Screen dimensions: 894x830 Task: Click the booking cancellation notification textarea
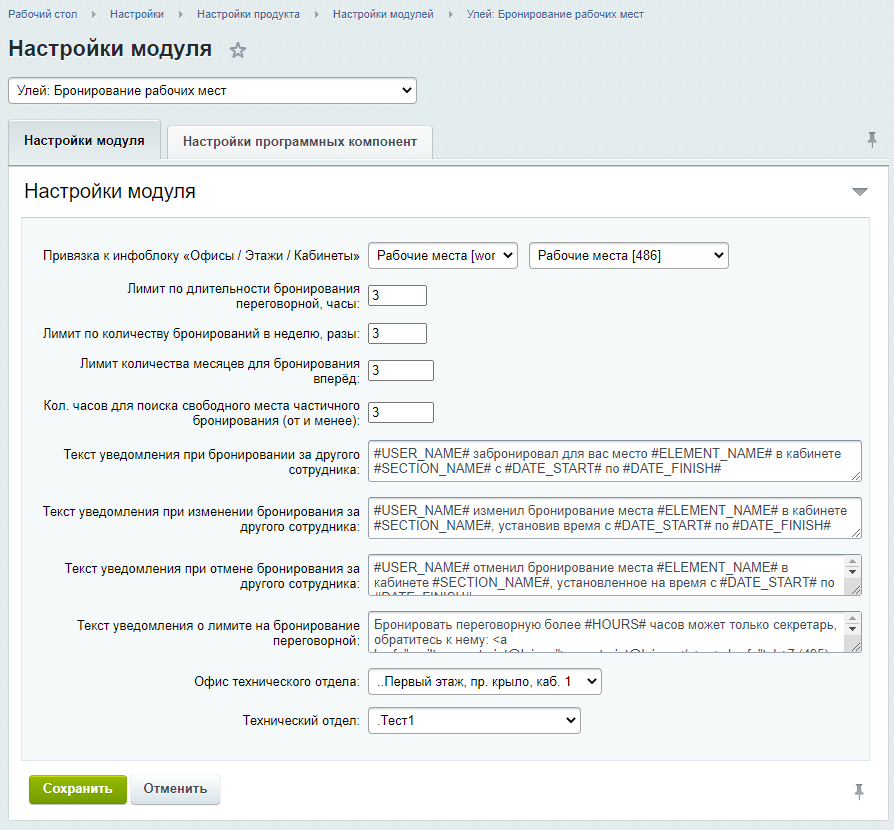point(615,575)
